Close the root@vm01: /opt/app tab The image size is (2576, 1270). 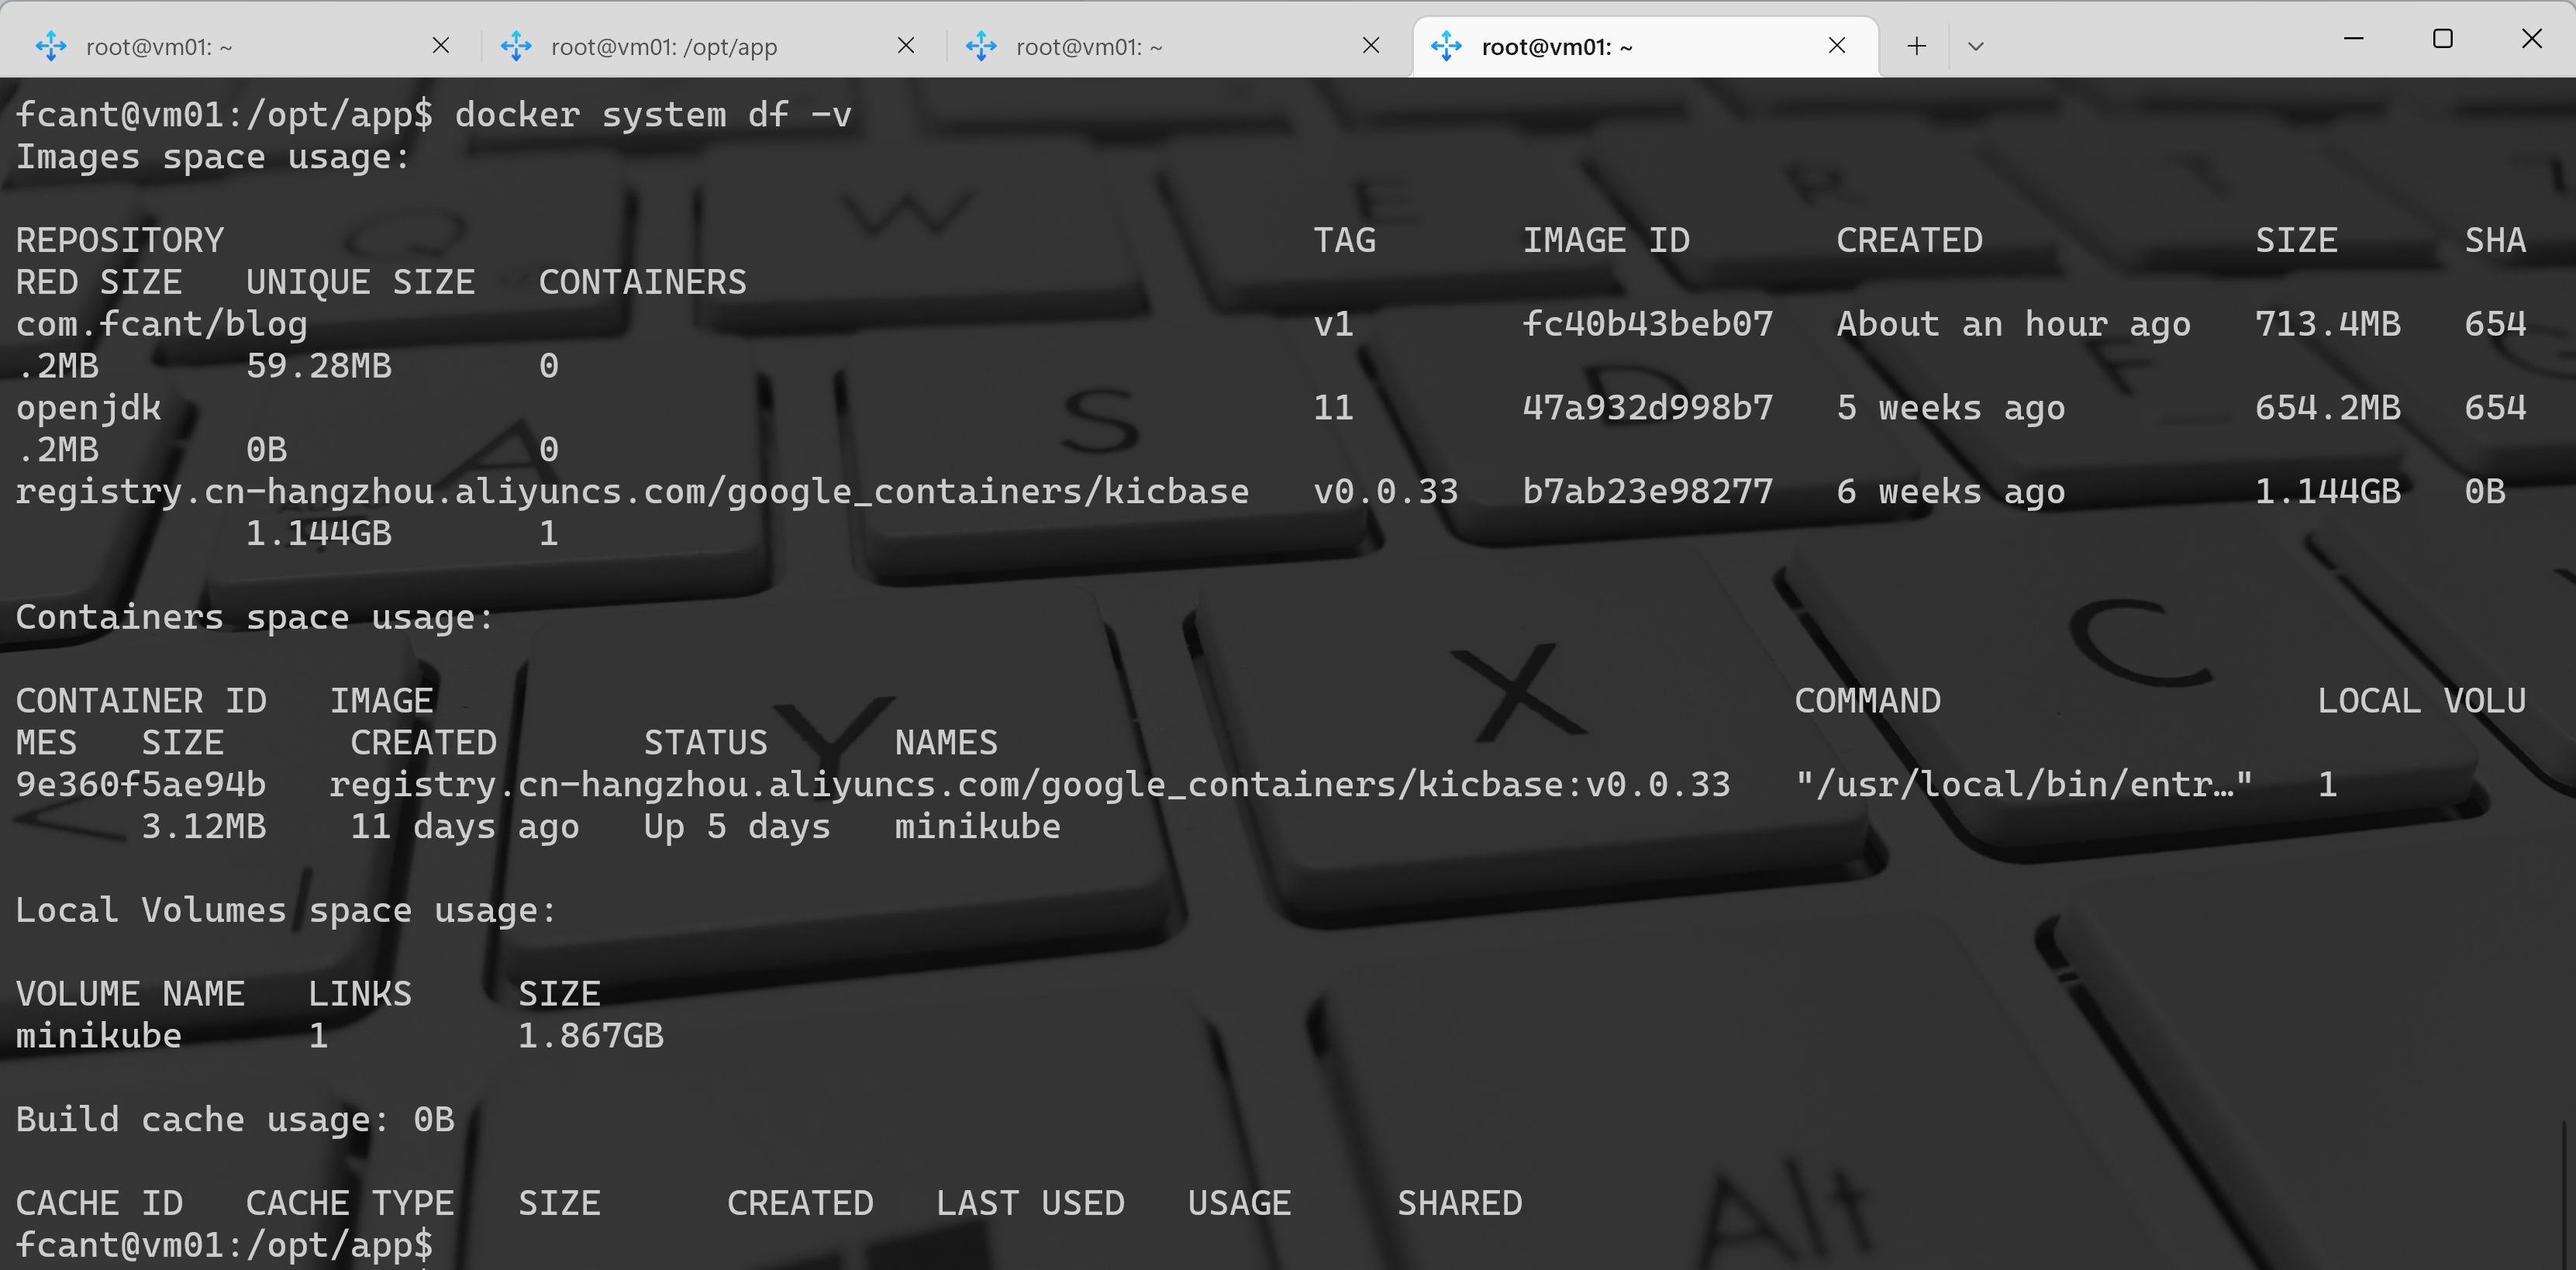click(x=906, y=46)
